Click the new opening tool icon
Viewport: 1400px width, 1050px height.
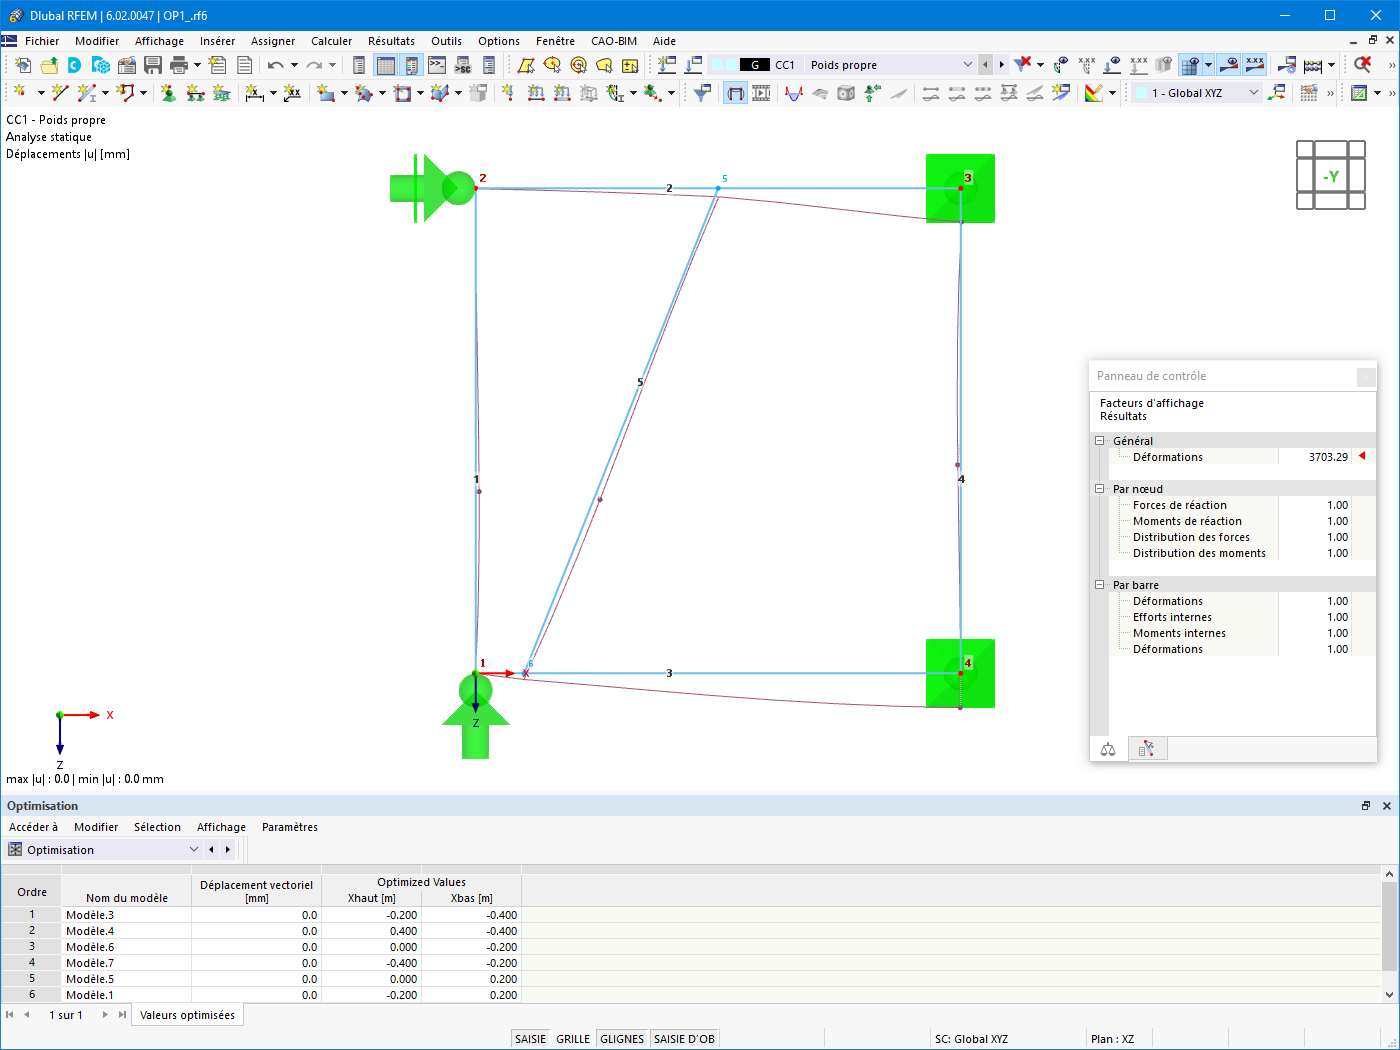click(x=402, y=93)
